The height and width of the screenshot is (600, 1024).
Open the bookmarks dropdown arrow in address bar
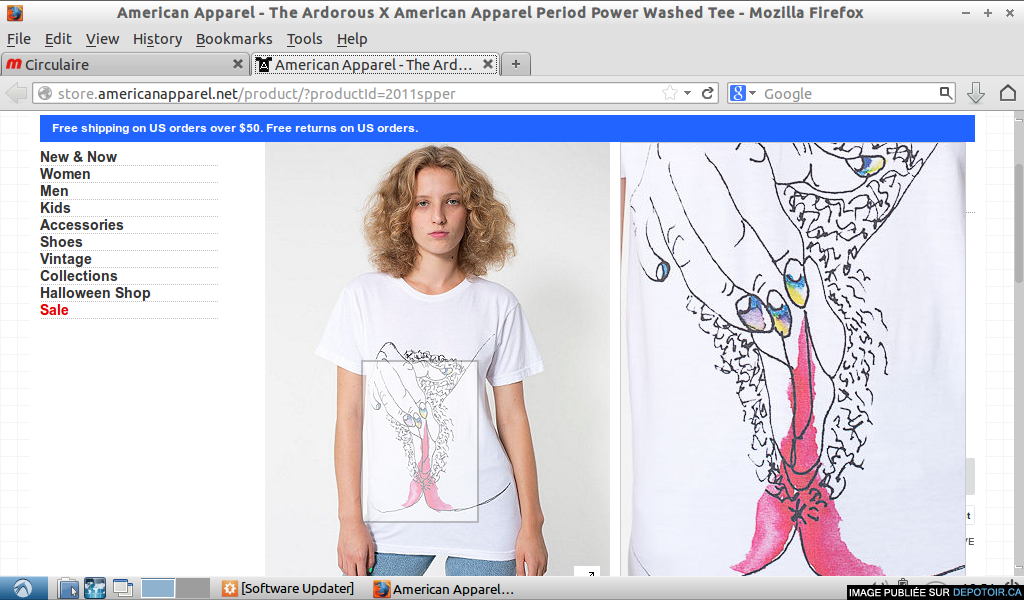pos(688,93)
